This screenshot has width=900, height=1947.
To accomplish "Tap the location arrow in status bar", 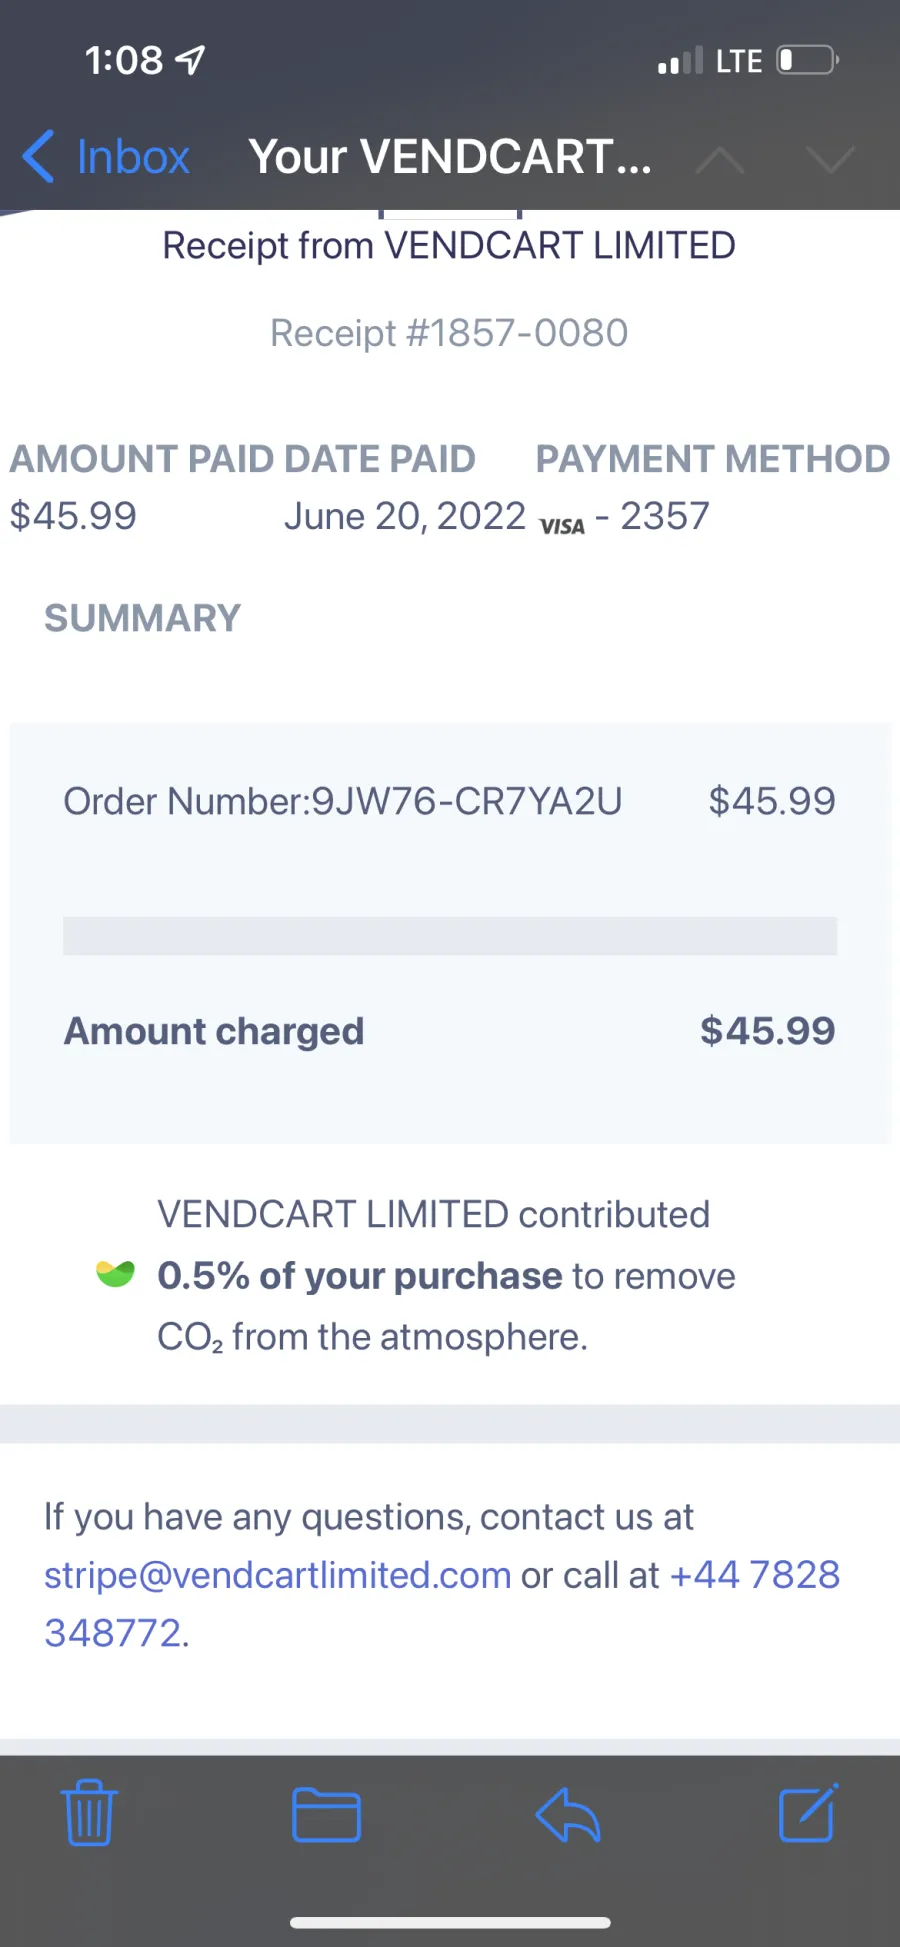I will [x=190, y=61].
